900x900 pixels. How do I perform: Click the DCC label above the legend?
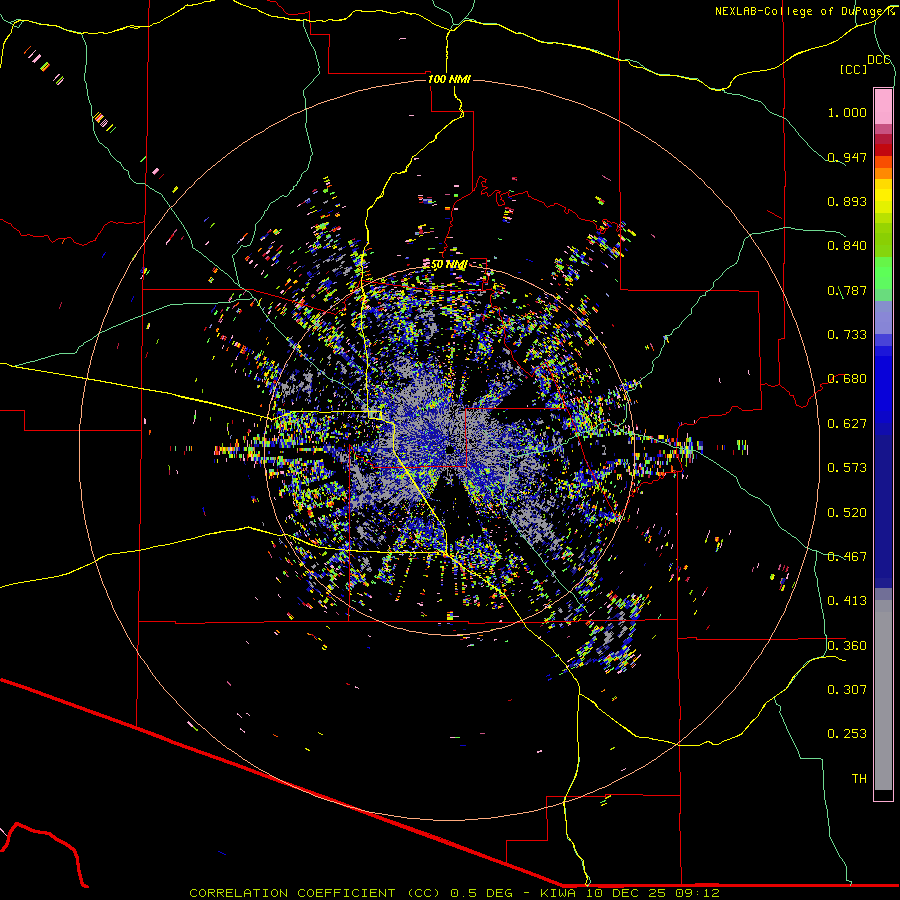coord(878,60)
